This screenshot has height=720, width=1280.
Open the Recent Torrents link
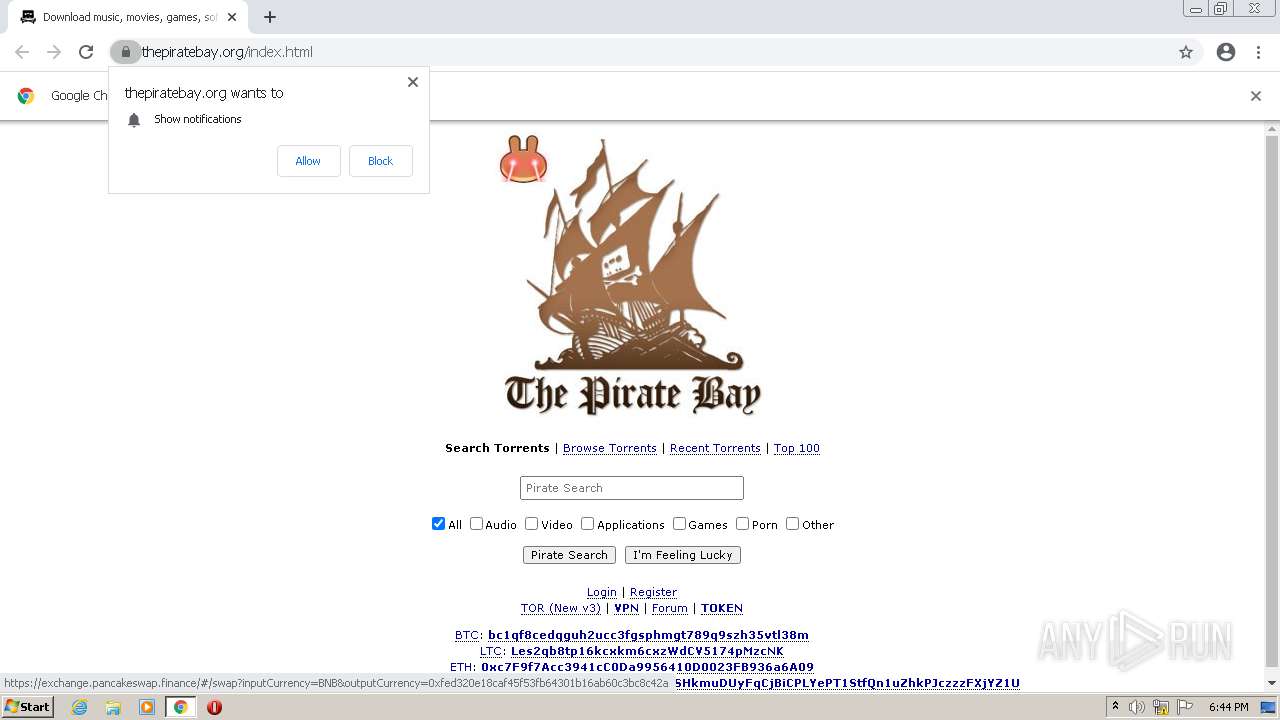click(x=715, y=448)
